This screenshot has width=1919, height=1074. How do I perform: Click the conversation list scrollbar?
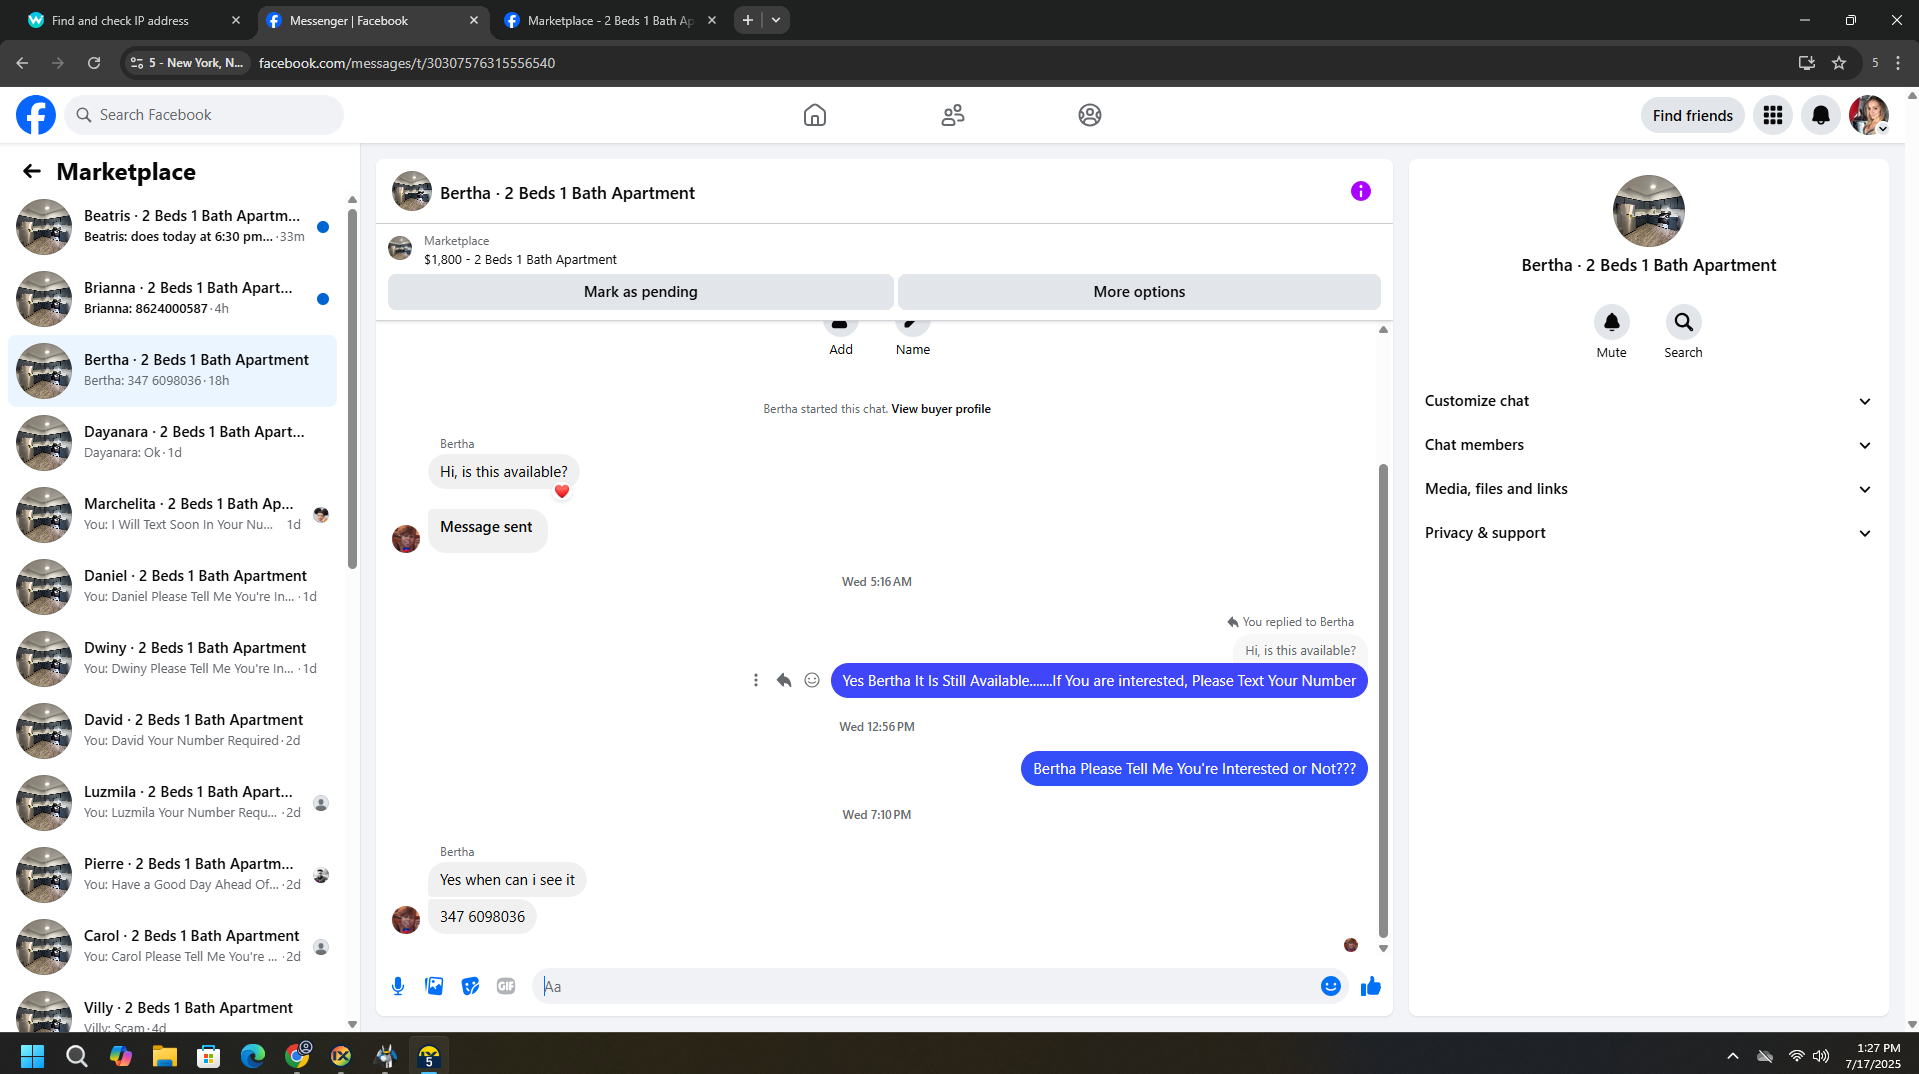352,388
